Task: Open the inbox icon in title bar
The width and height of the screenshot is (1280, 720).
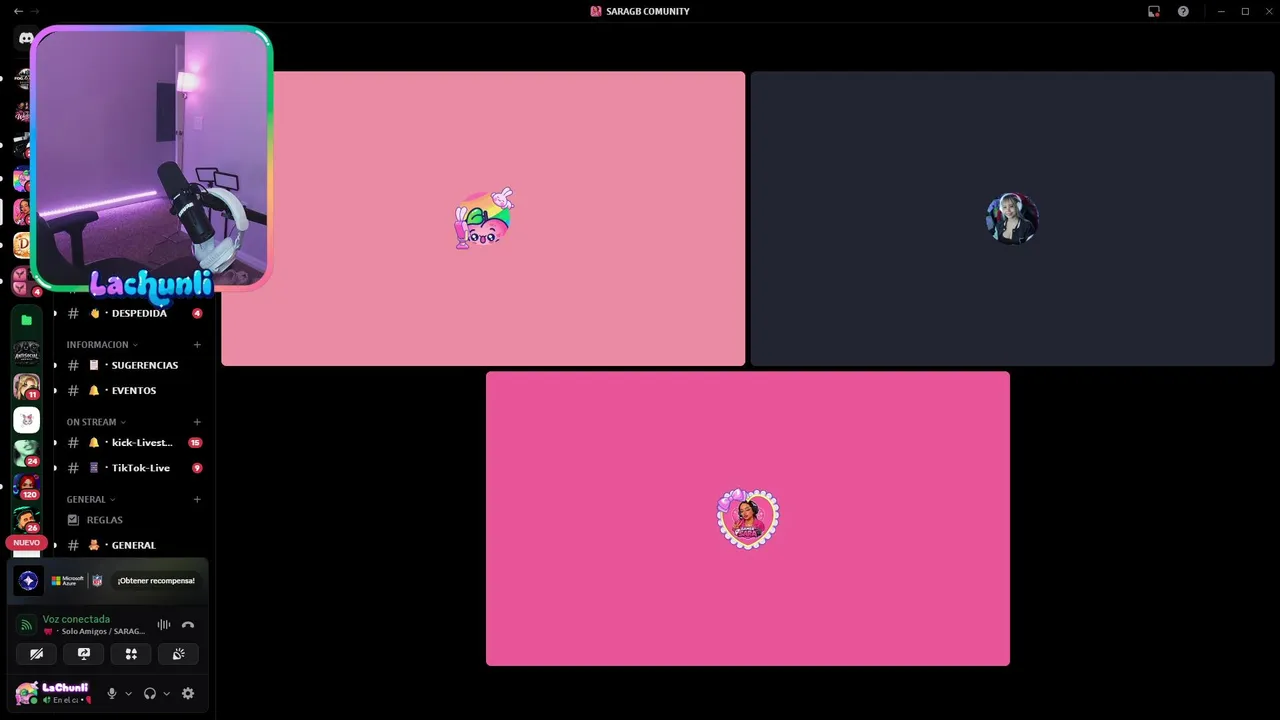Action: 1154,11
